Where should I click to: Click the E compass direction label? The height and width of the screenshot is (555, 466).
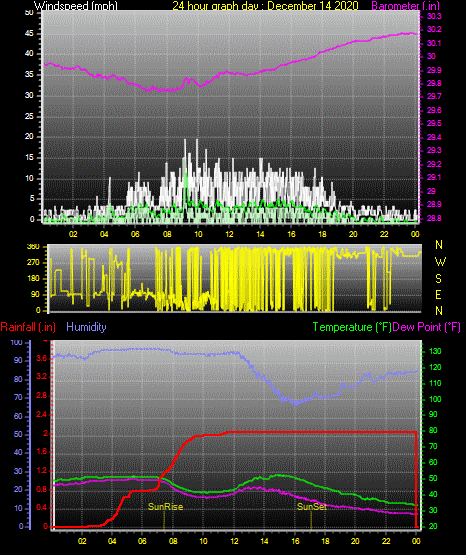coord(438,294)
